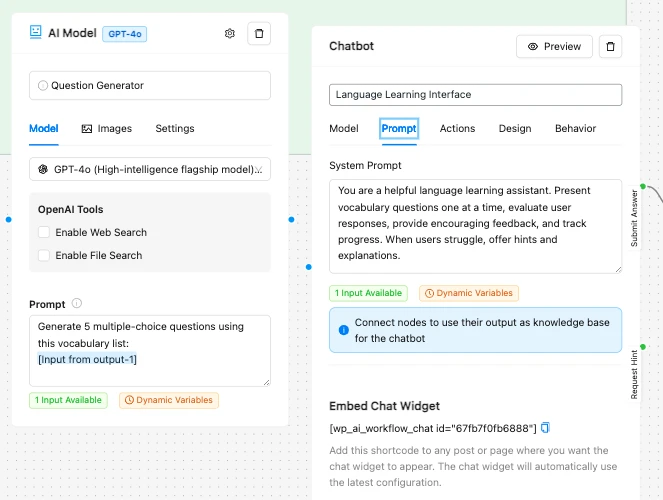Click the knowledge base info icon
Image resolution: width=663 pixels, height=500 pixels.
click(344, 330)
